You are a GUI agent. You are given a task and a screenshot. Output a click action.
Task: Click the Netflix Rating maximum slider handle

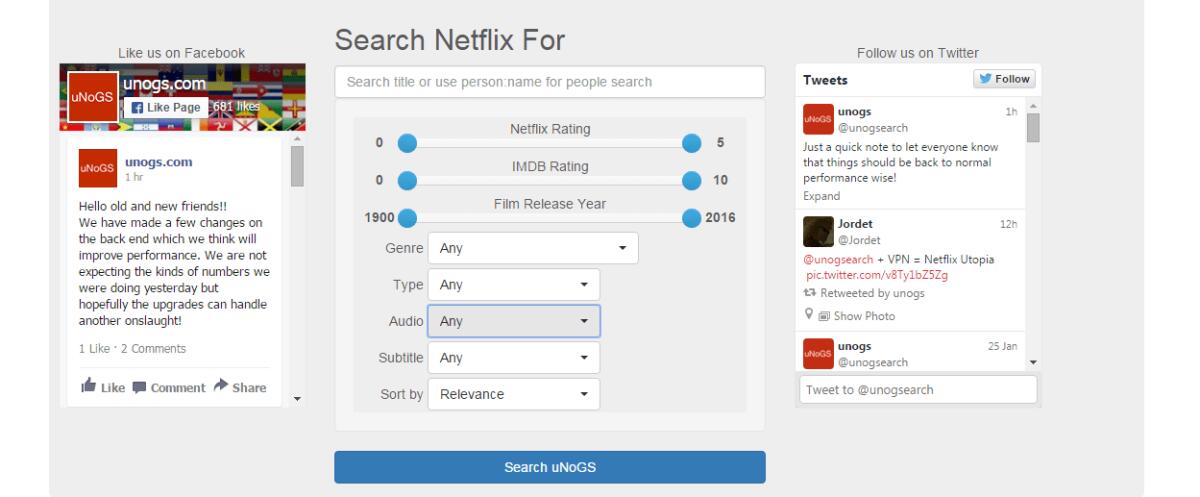point(692,143)
